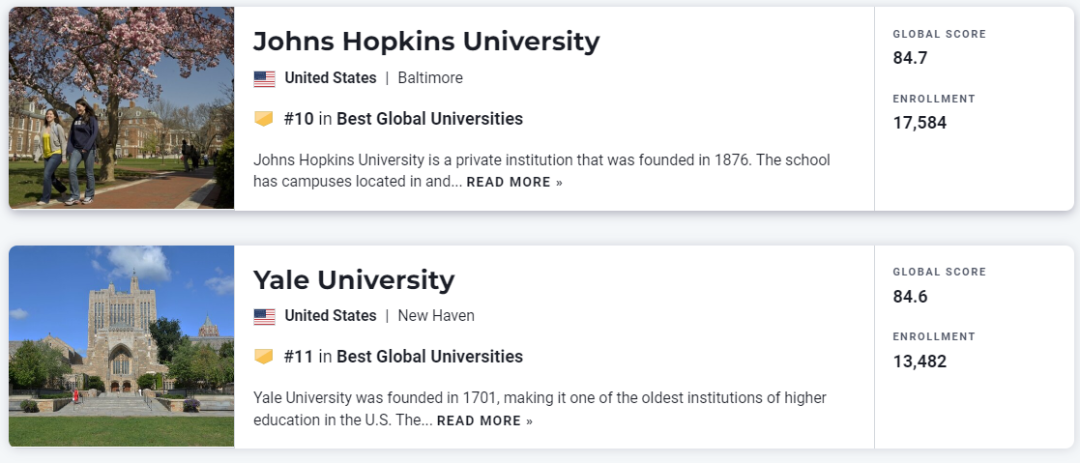Click Yale enrollment figure 13,482

point(920,362)
